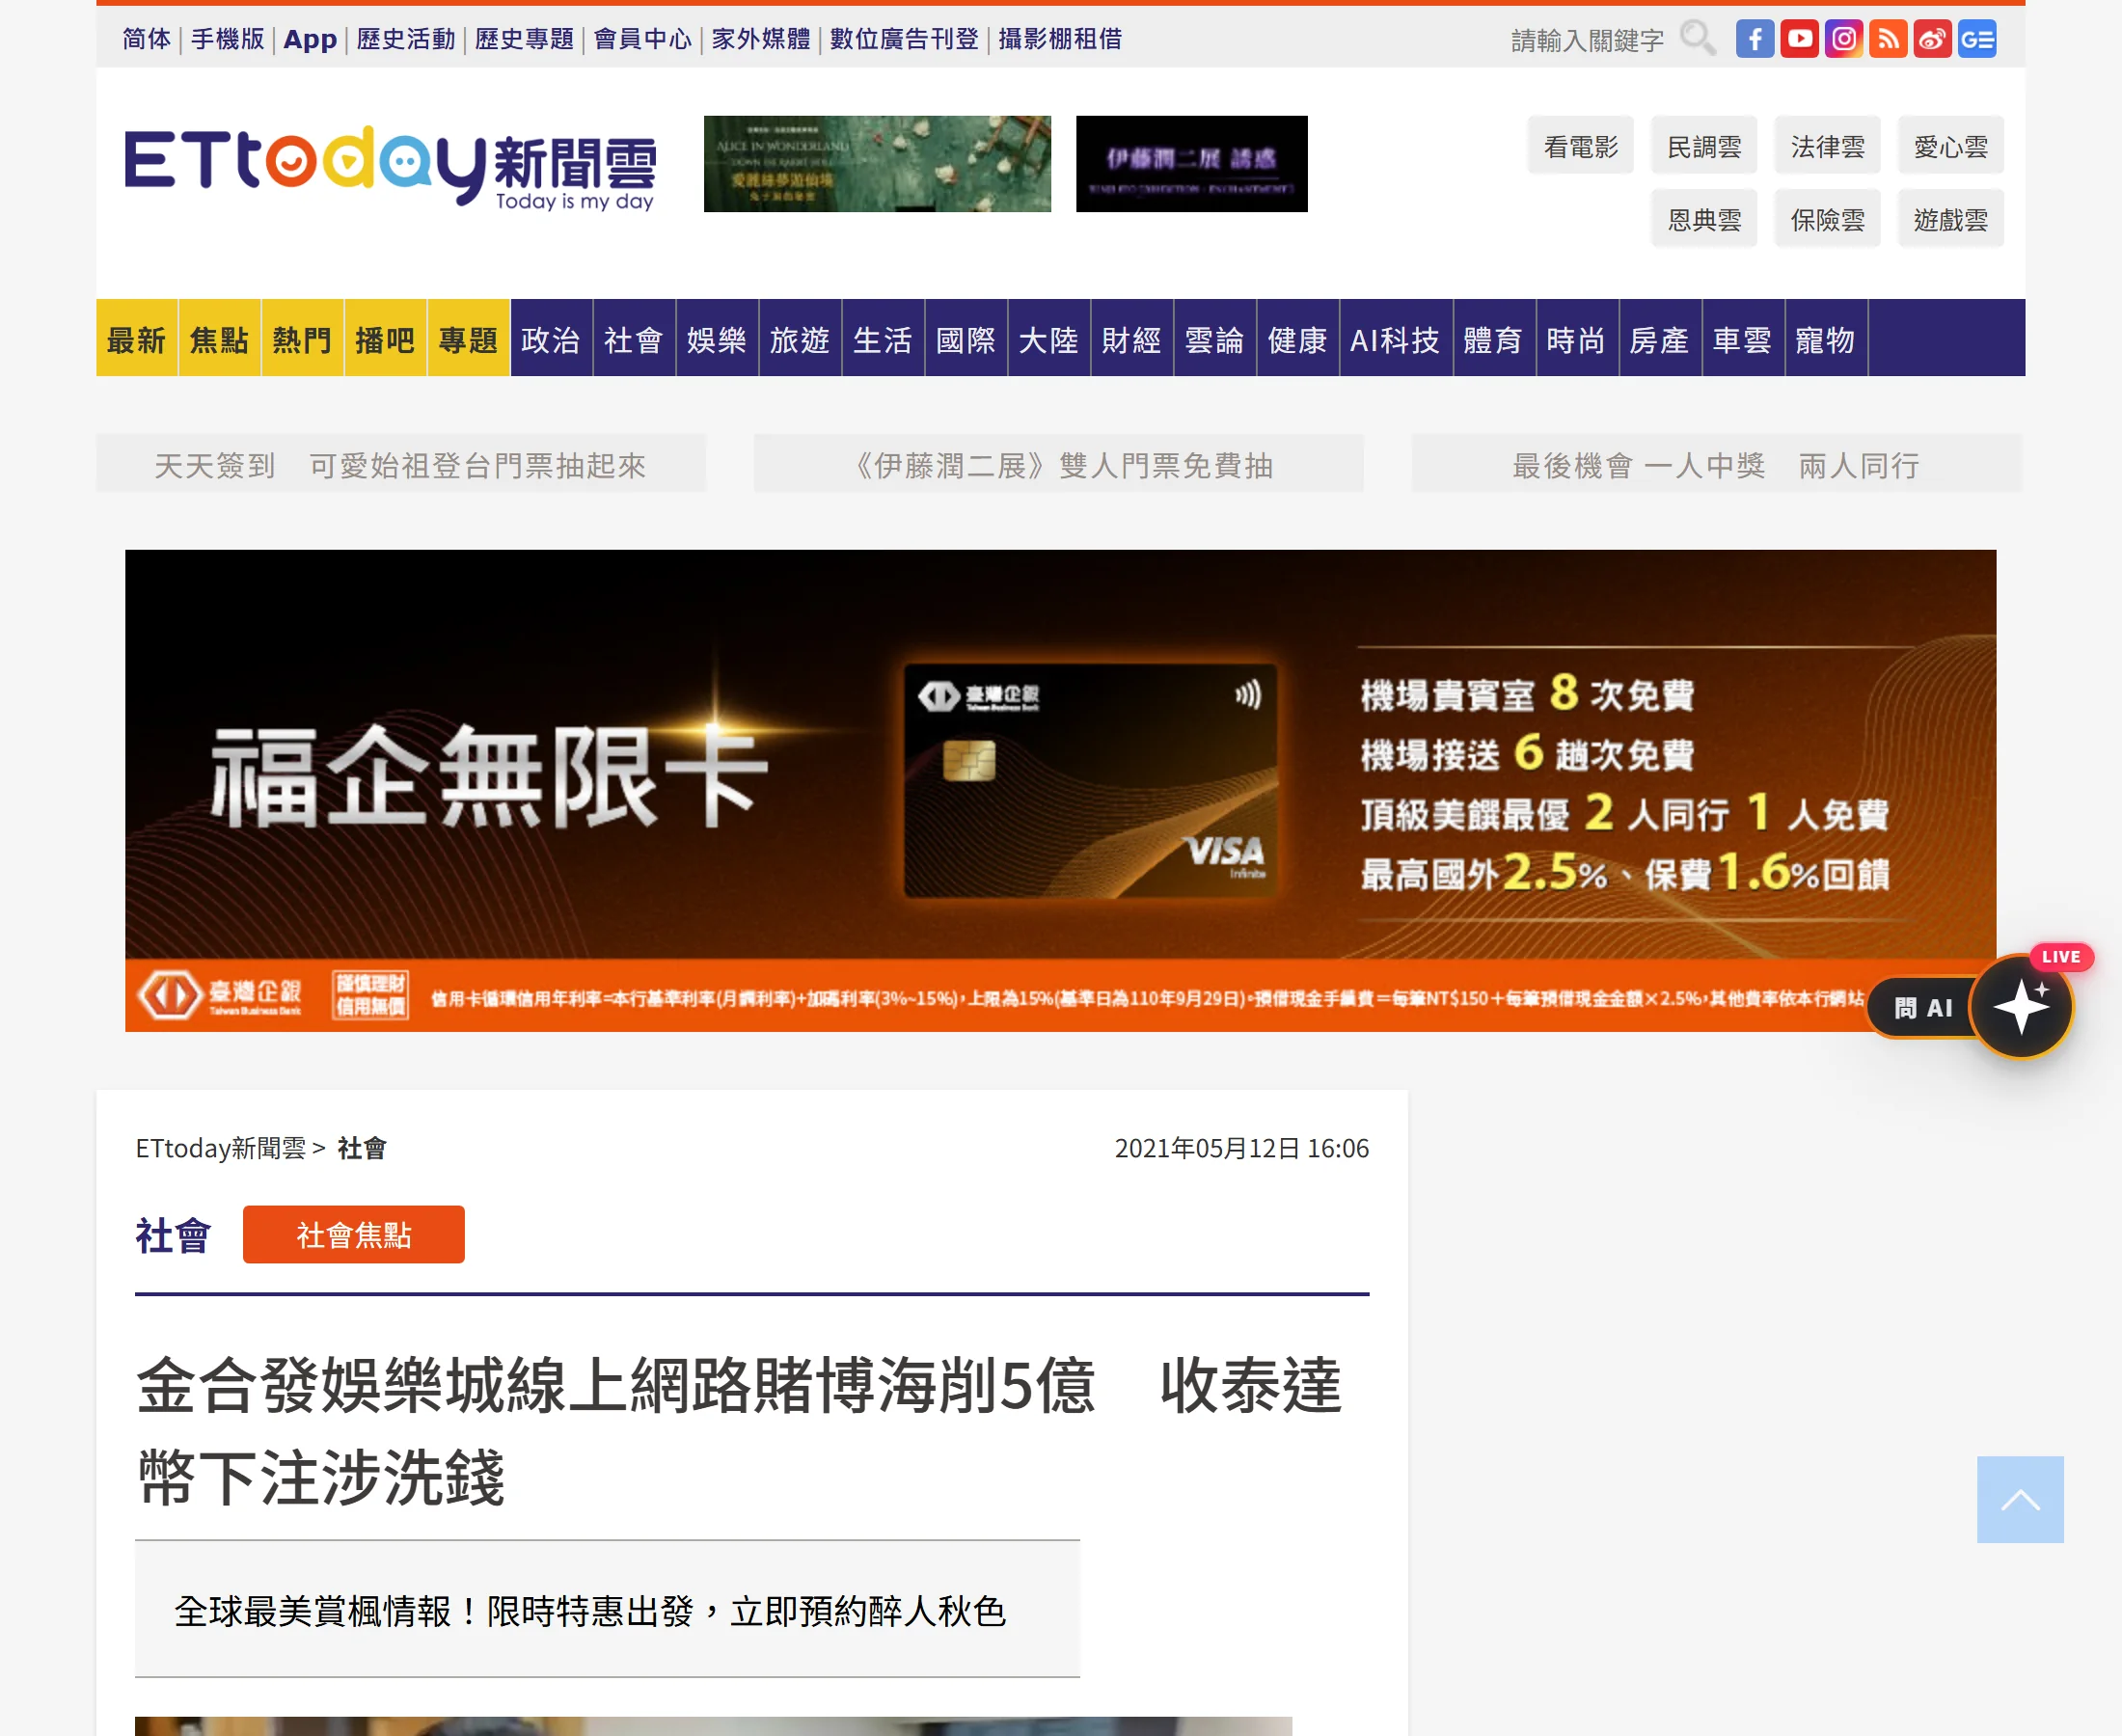Select the 播吧 nav tab

coord(386,339)
